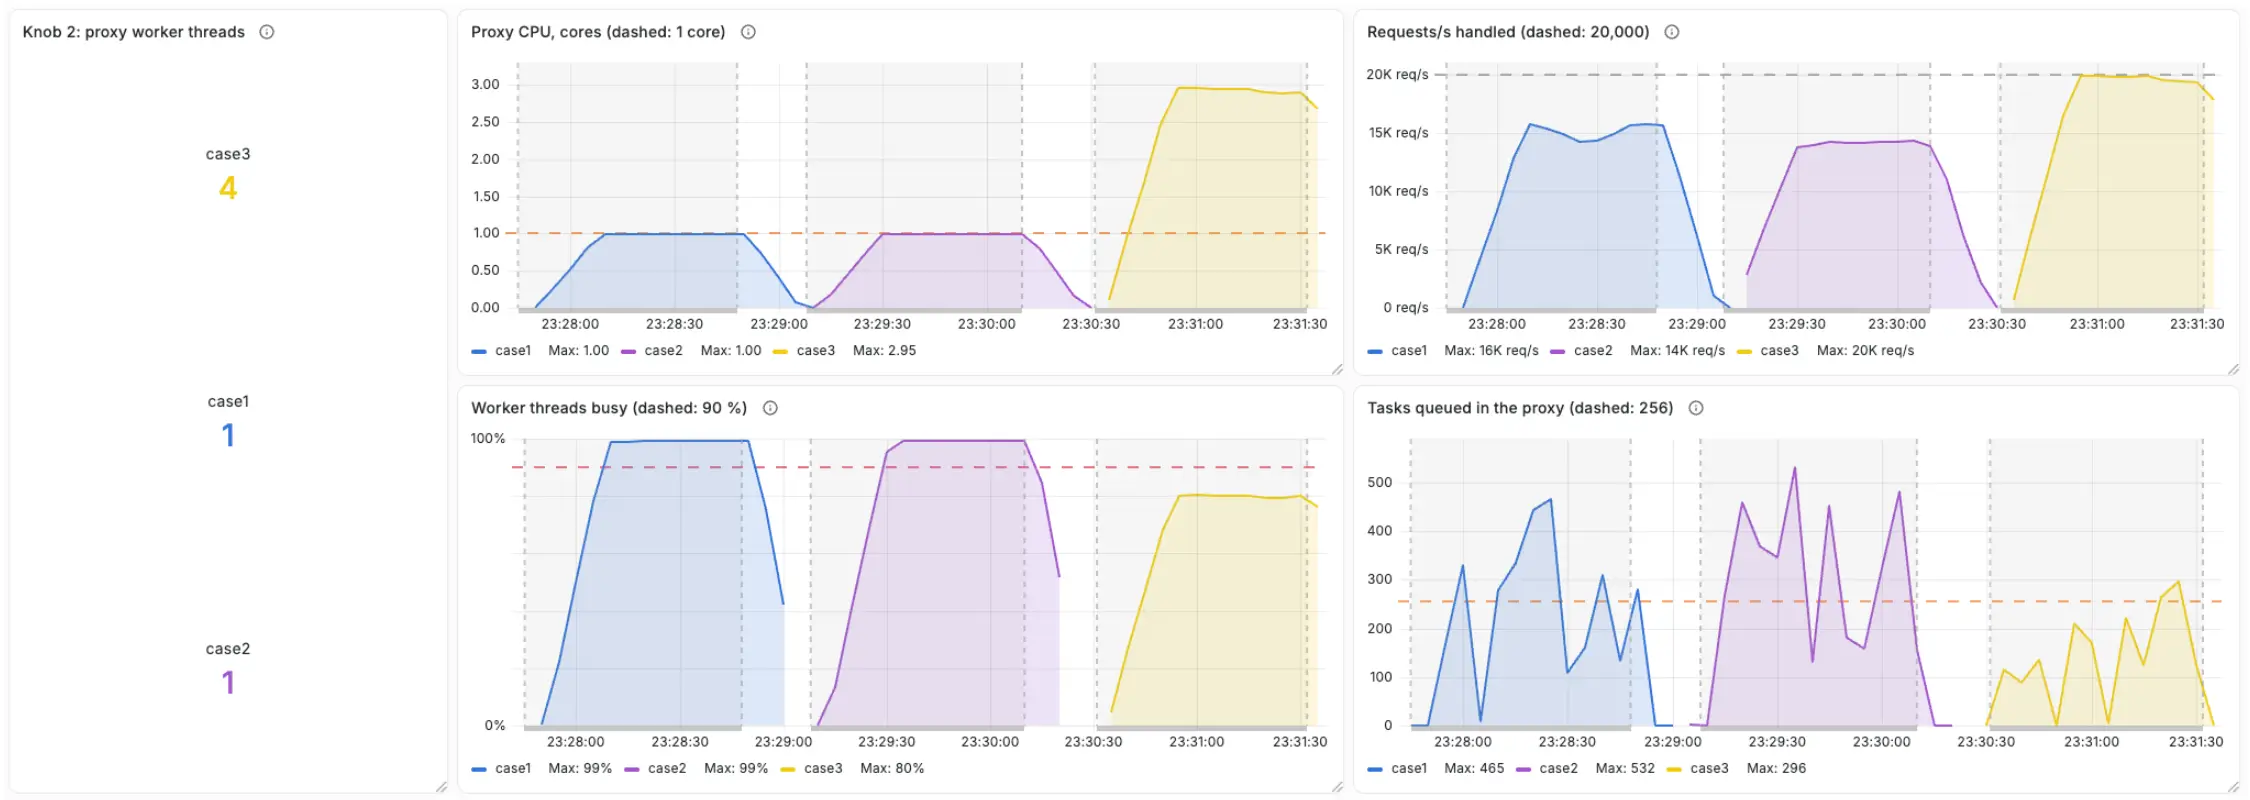Click the 20K req/s y-axis label

click(x=1397, y=75)
